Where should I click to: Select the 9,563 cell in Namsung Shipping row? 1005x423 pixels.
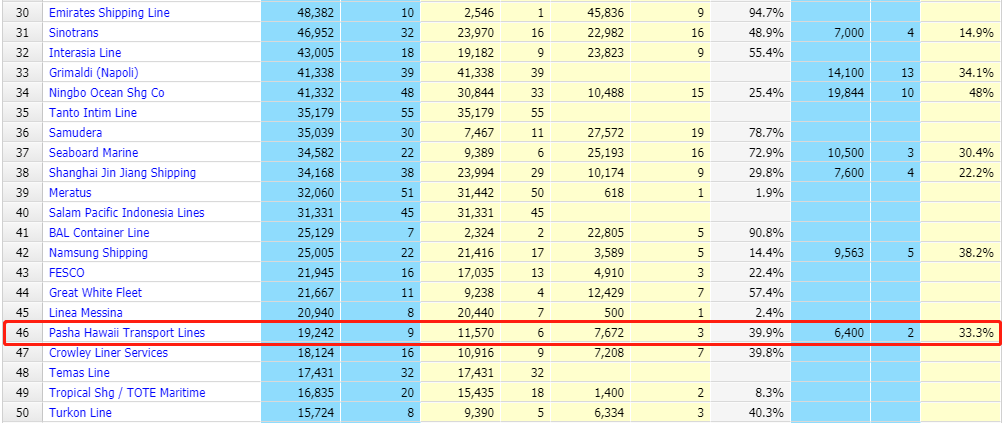830,253
